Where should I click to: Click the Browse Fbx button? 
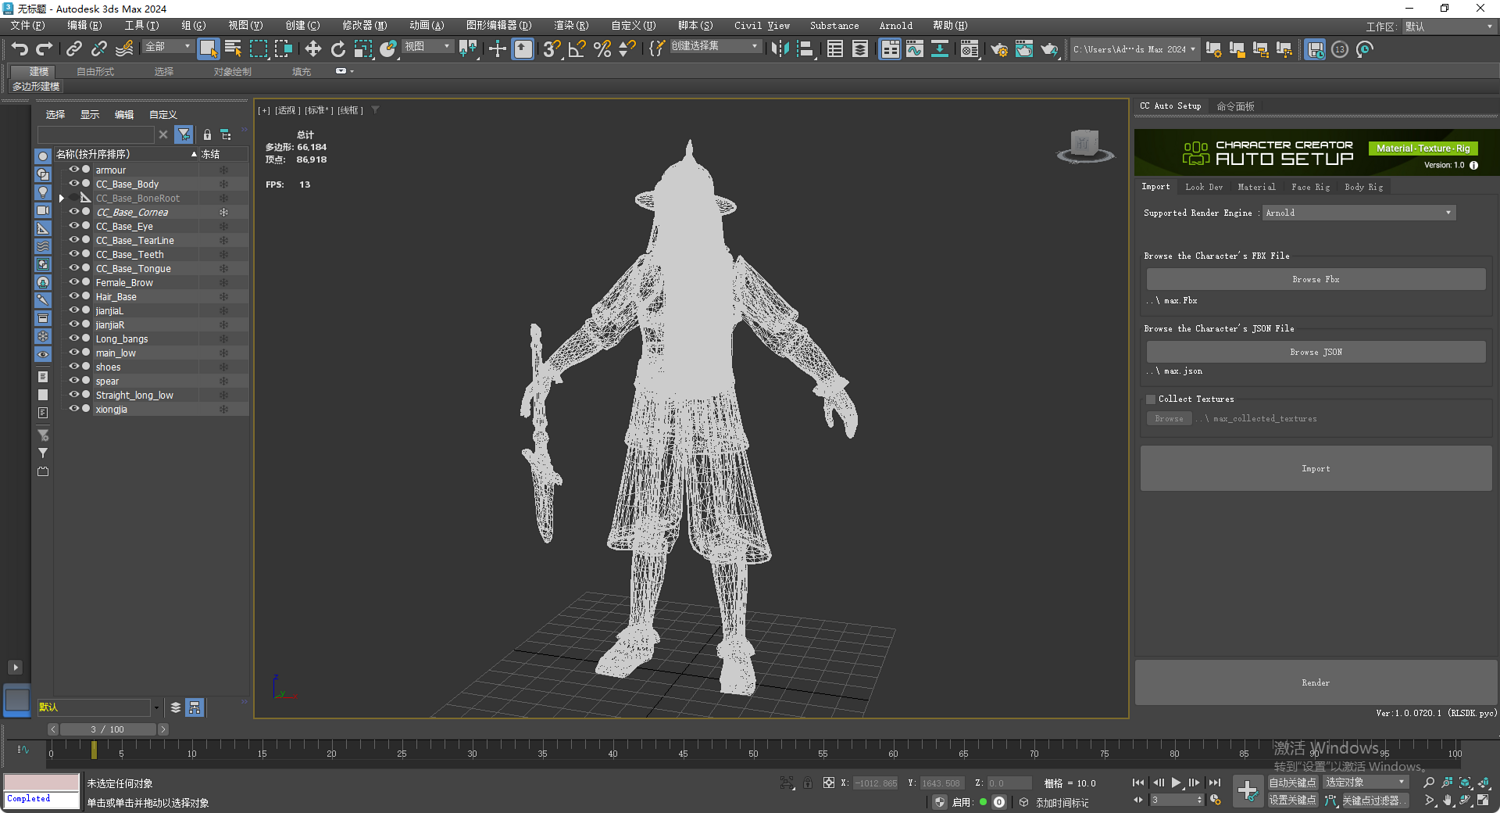[x=1315, y=280]
